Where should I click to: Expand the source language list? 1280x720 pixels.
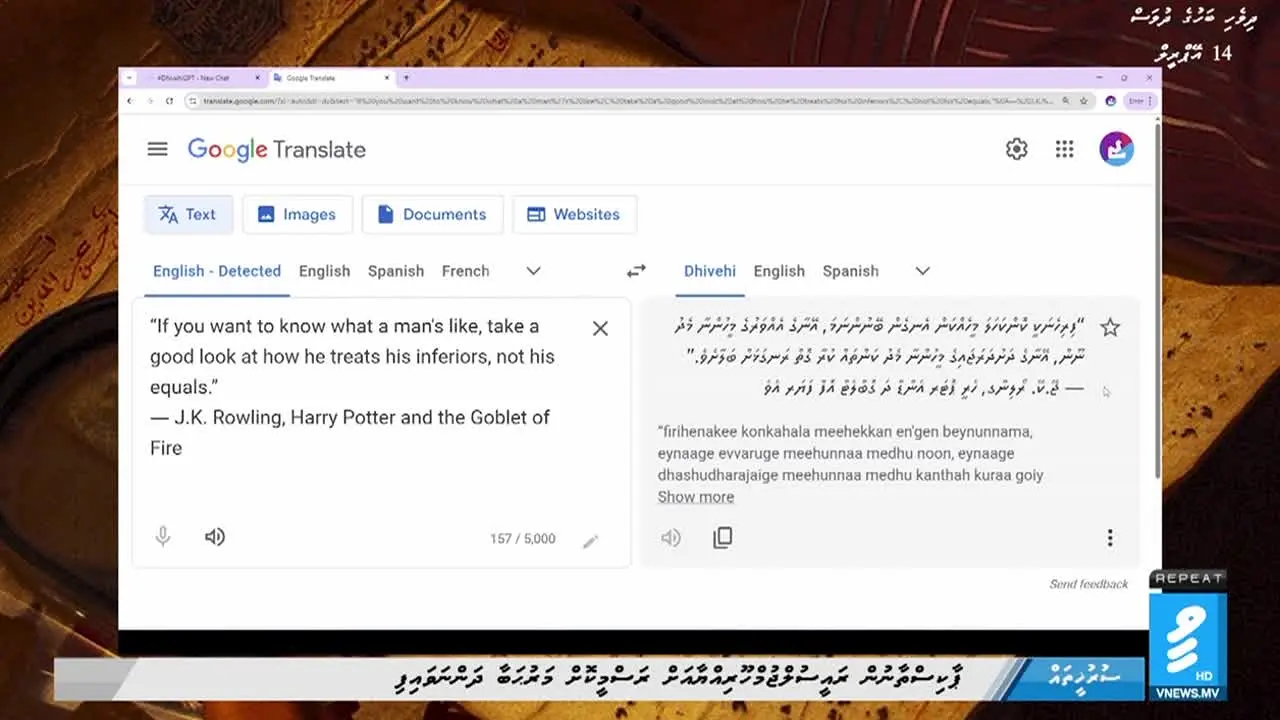click(534, 271)
